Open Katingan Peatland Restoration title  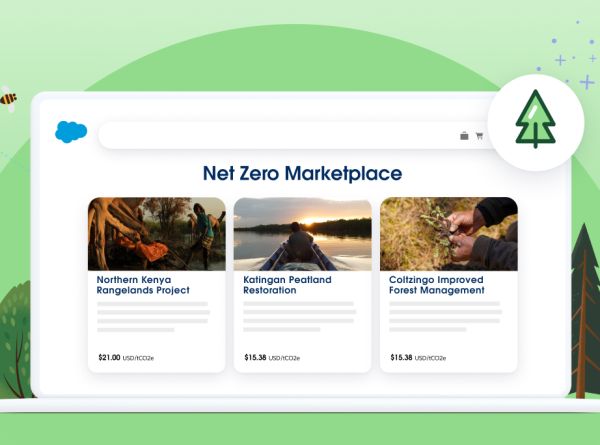[x=287, y=285]
